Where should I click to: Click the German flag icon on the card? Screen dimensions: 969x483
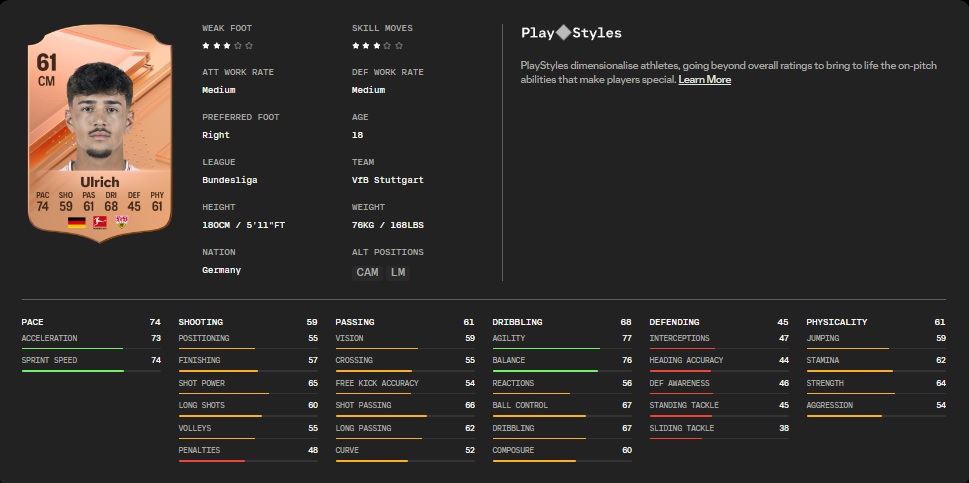[x=76, y=222]
